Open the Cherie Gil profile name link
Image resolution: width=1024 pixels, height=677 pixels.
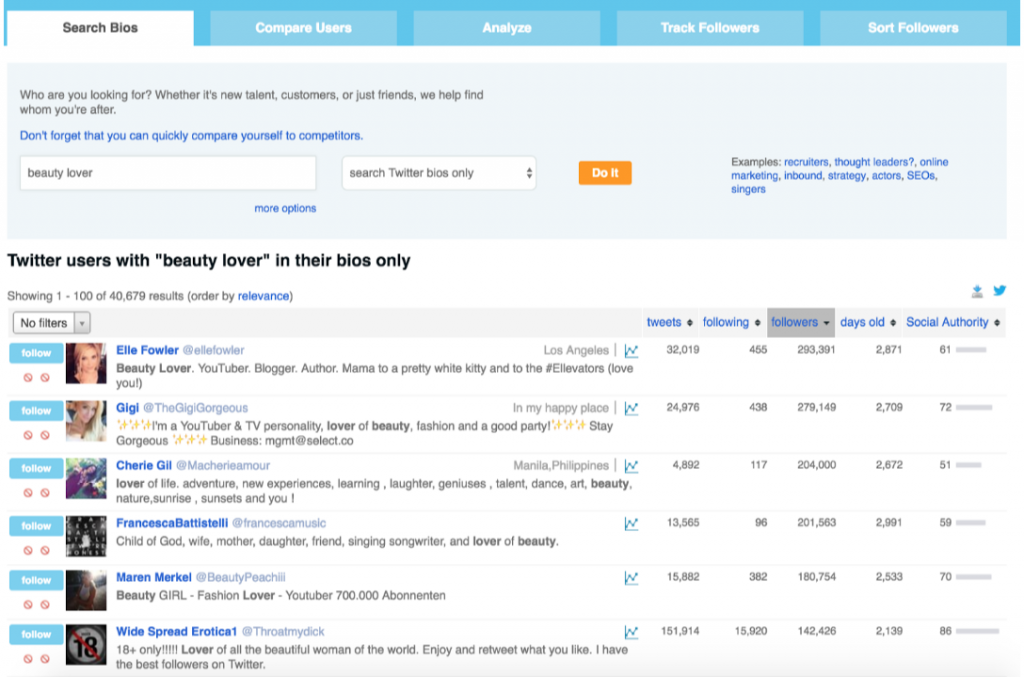(x=144, y=465)
